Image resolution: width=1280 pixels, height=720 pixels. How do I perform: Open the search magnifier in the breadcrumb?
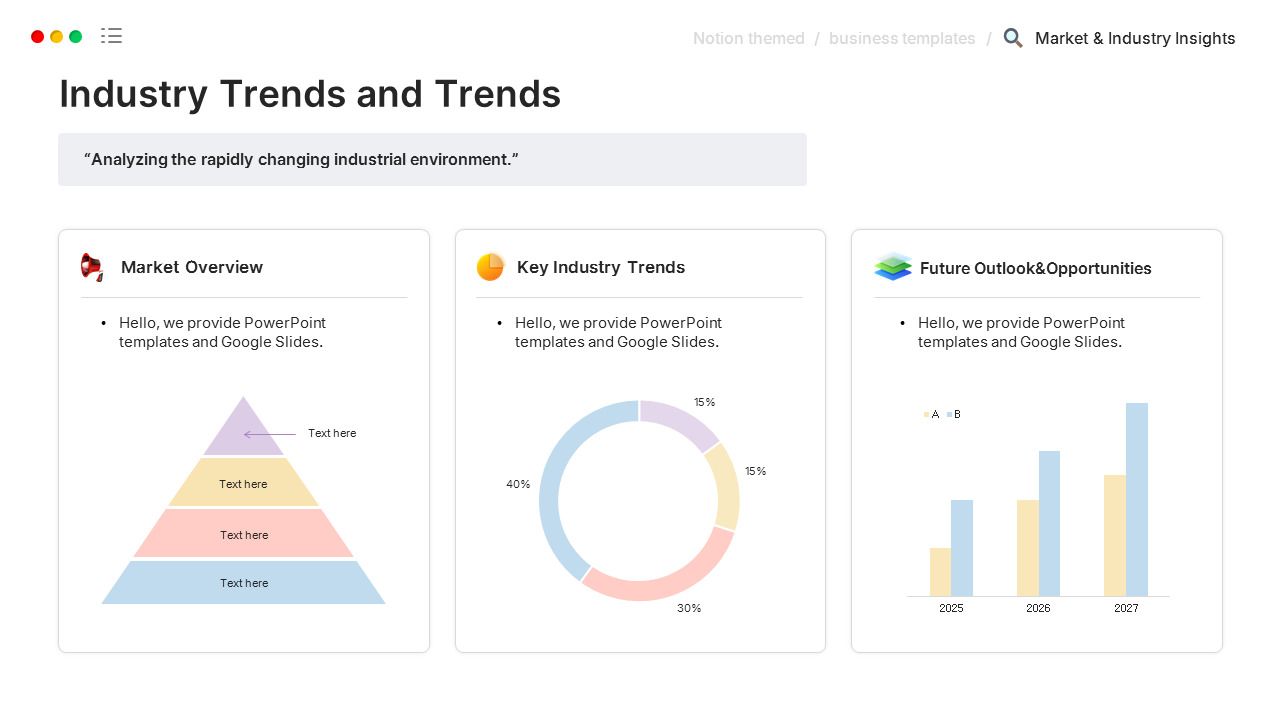(1012, 38)
